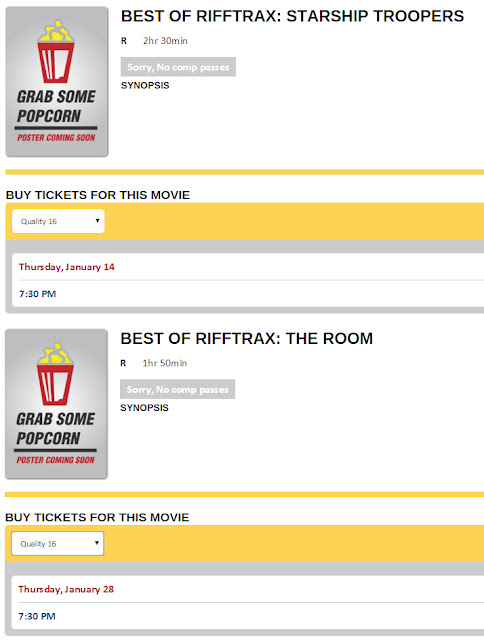Expand SYNOPSIS under The Room
Image resolution: width=484 pixels, height=640 pixels.
pyautogui.click(x=144, y=408)
